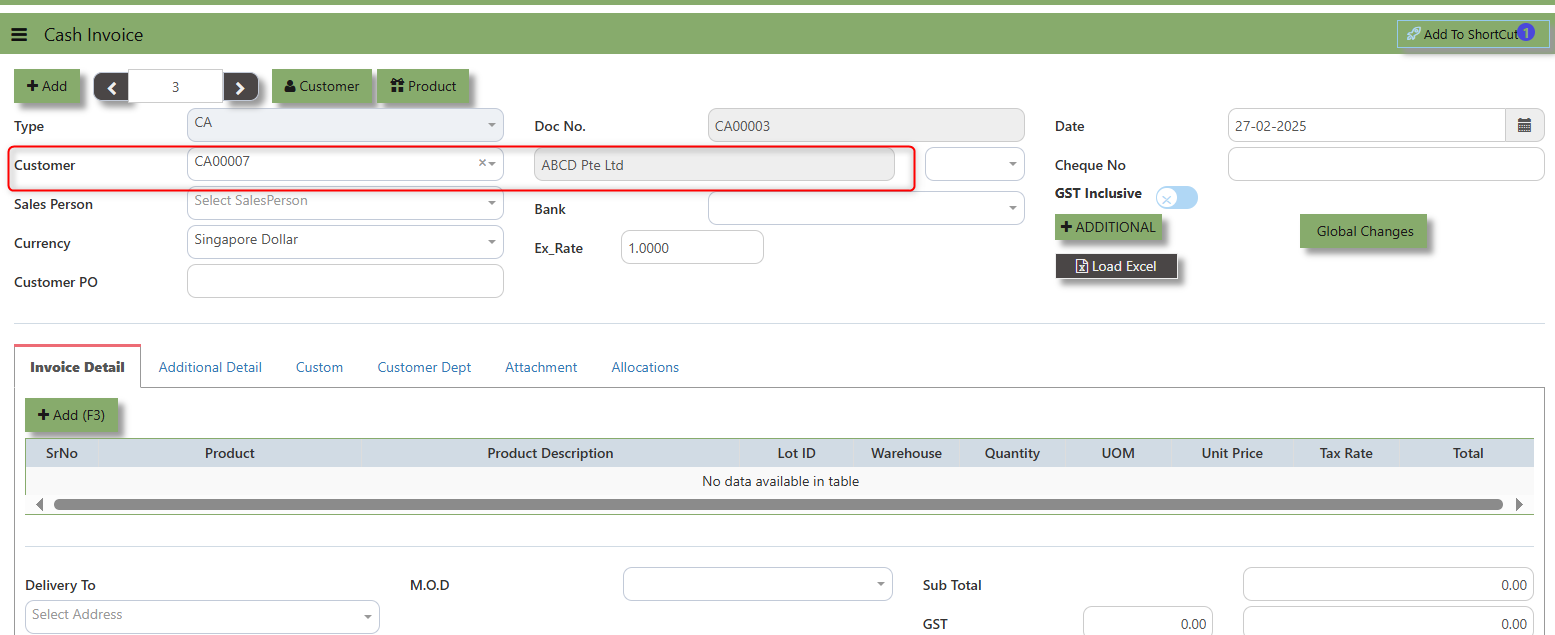Switch to the Custom tab
This screenshot has width=1555, height=635.
[x=319, y=367]
